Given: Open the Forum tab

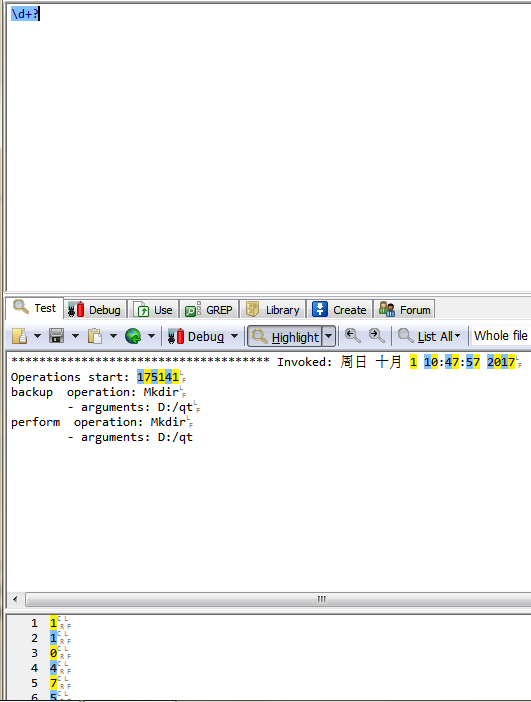Looking at the screenshot, I should pyautogui.click(x=404, y=309).
